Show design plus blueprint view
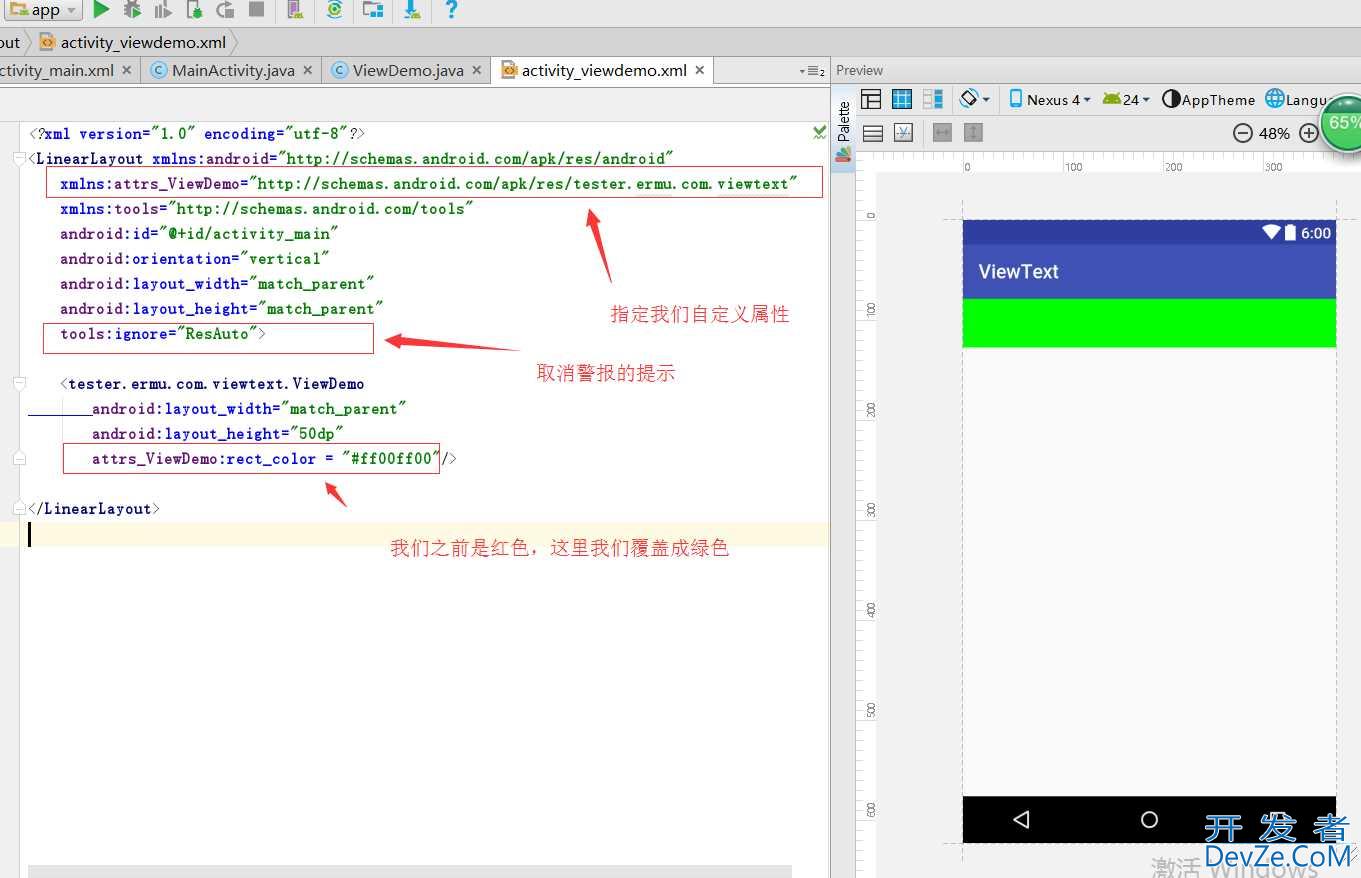1361x878 pixels. point(933,99)
